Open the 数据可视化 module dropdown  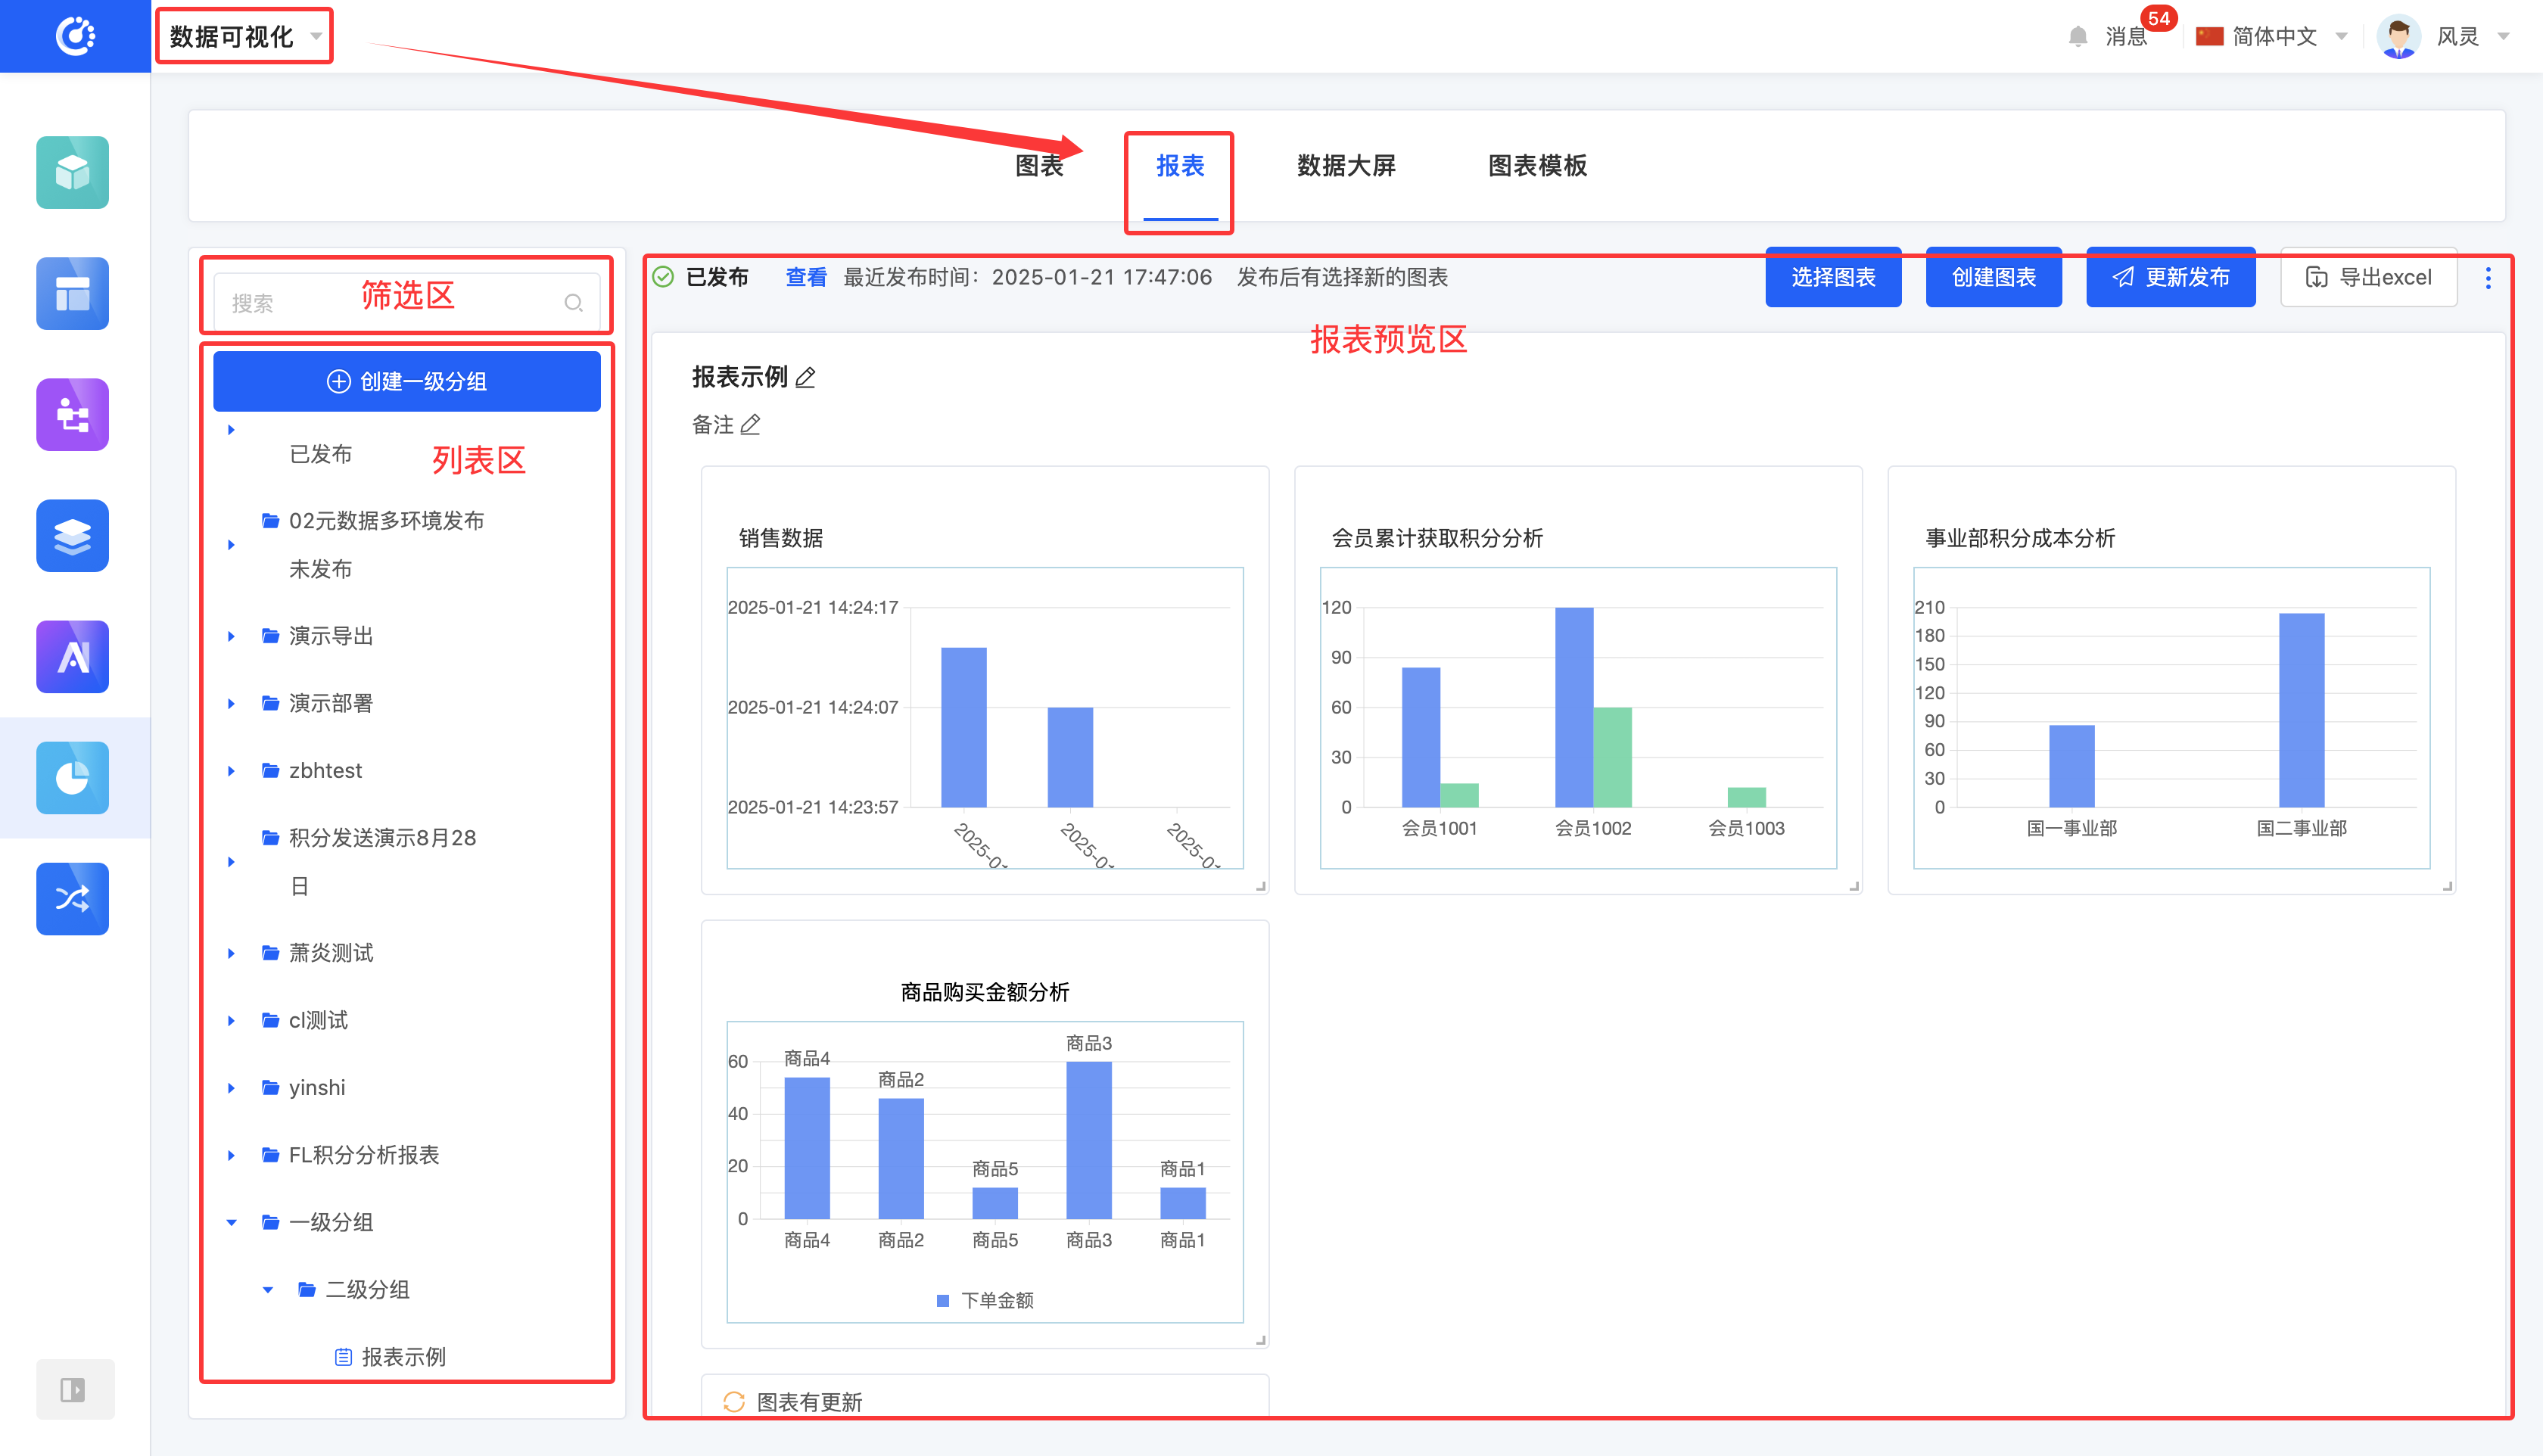tap(244, 37)
